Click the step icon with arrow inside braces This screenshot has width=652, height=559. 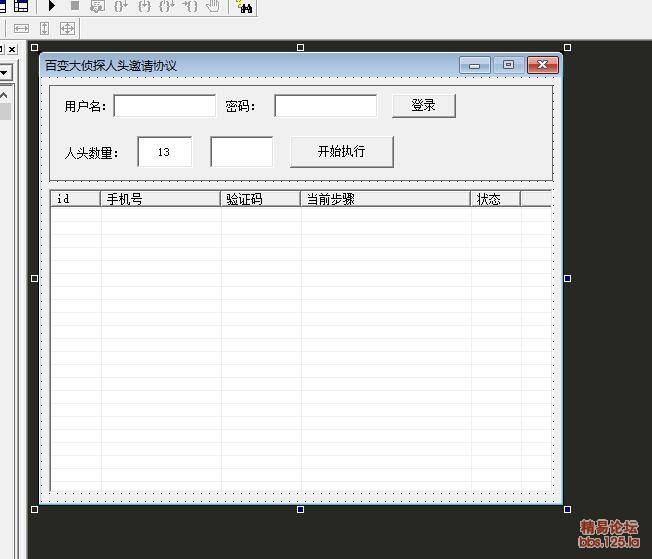coord(144,6)
